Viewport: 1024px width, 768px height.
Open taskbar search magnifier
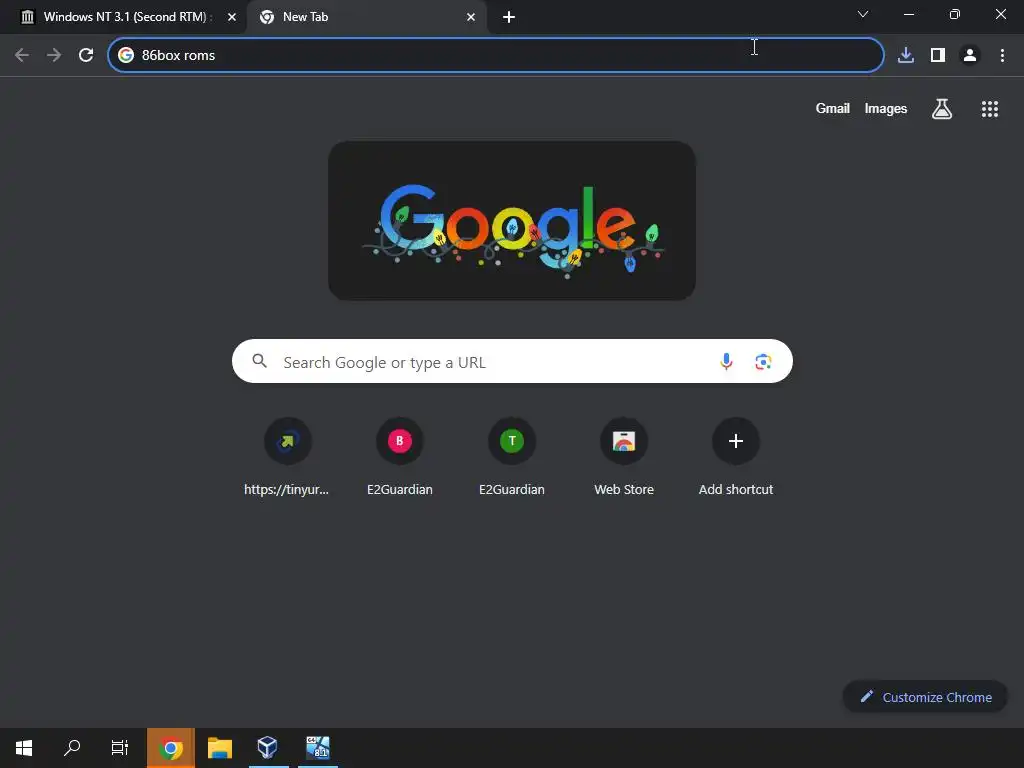click(72, 748)
